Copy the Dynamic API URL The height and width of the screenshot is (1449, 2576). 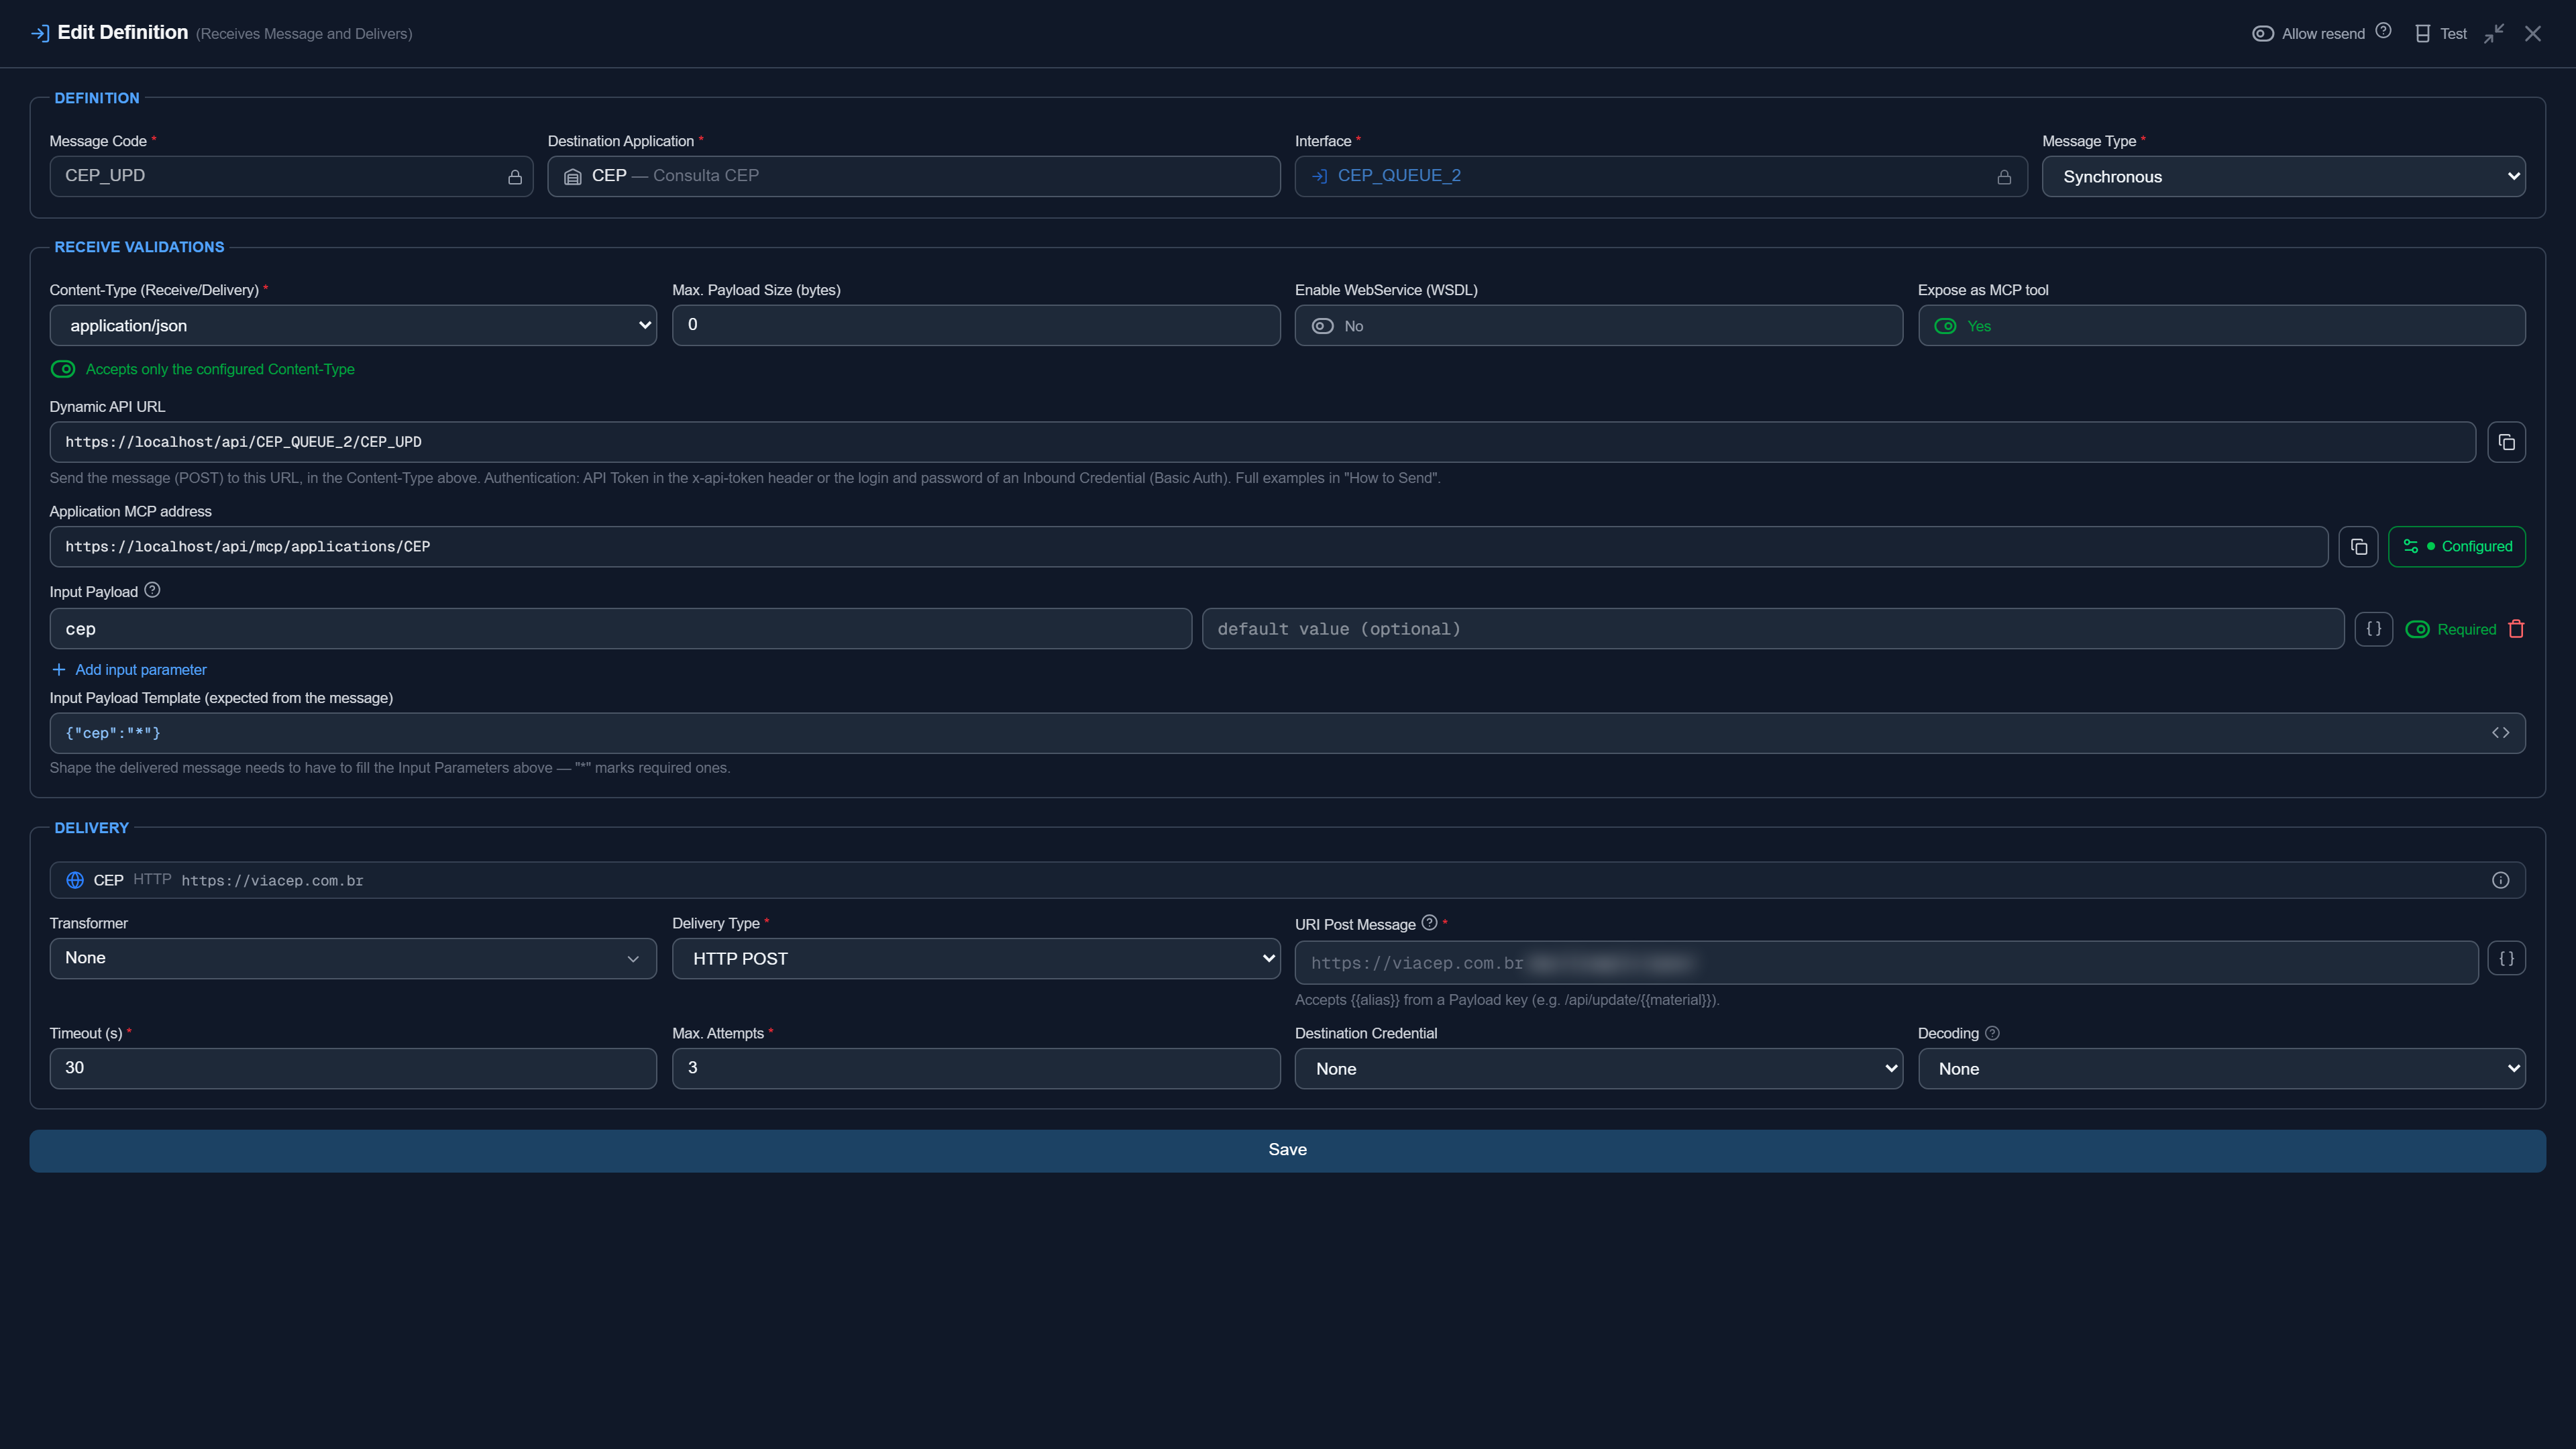pos(2506,442)
